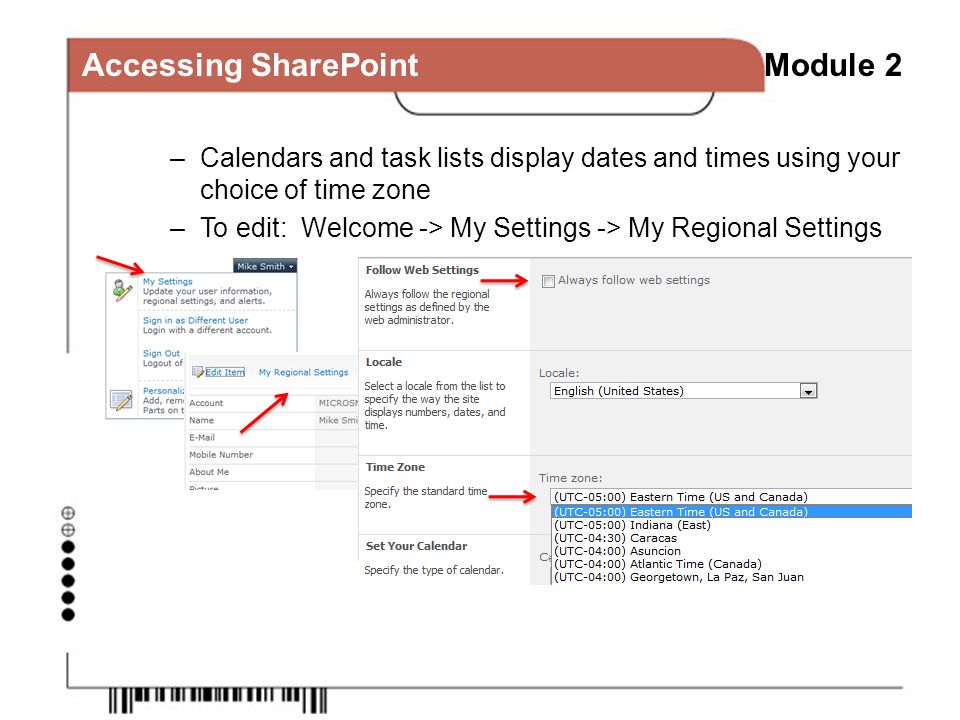Click the Time Zone section heading
This screenshot has width=960, height=720.
[x=396, y=467]
